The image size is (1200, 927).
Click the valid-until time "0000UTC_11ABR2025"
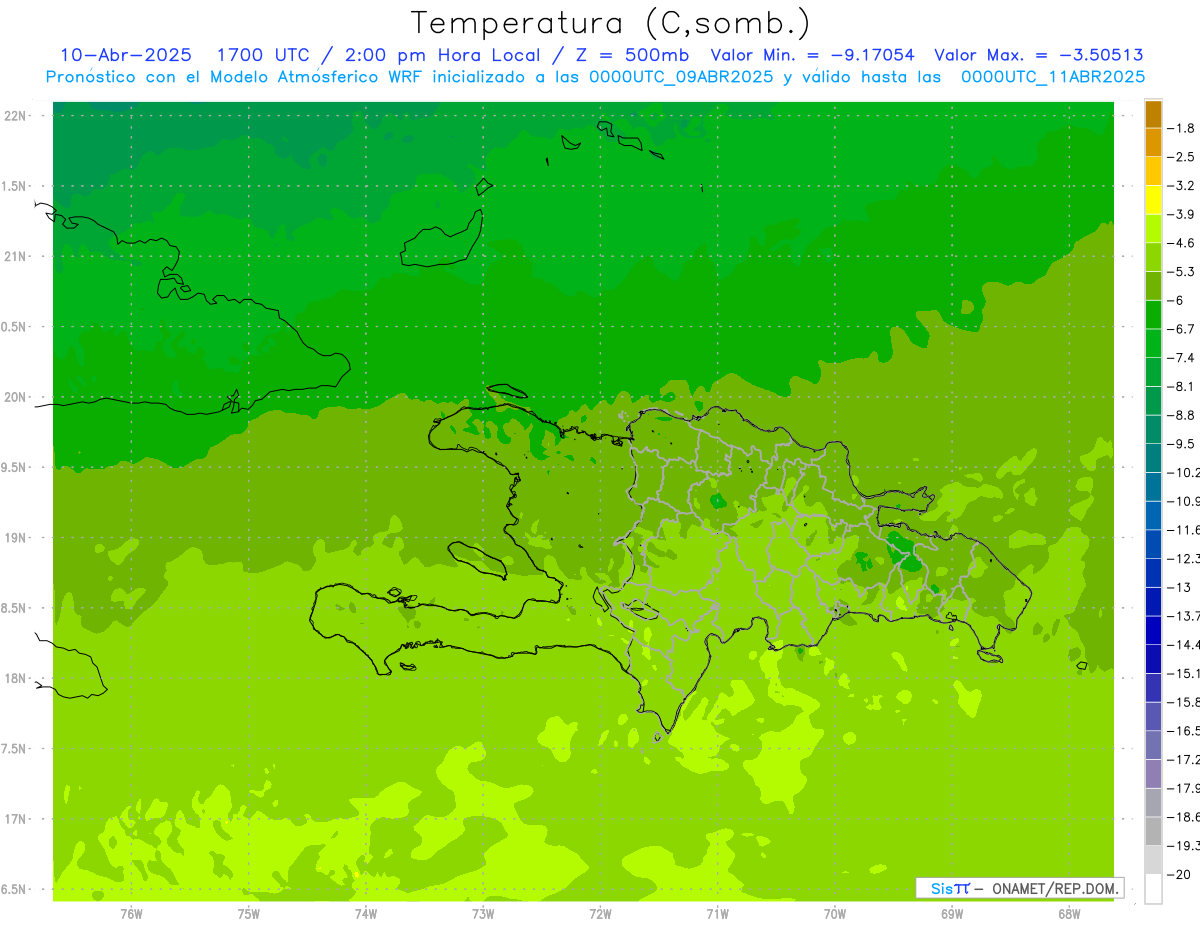point(1052,77)
